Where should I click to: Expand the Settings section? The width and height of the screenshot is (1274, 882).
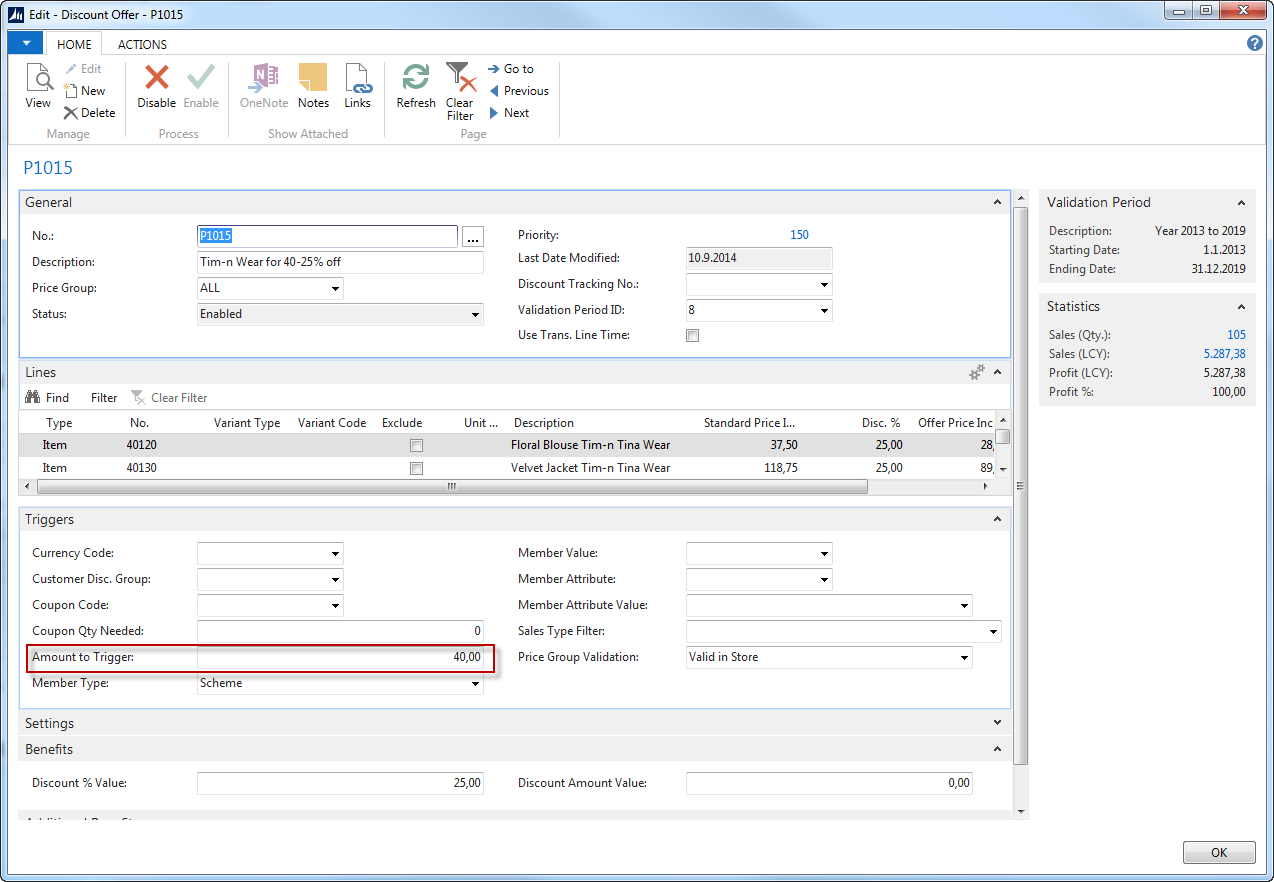pos(996,723)
